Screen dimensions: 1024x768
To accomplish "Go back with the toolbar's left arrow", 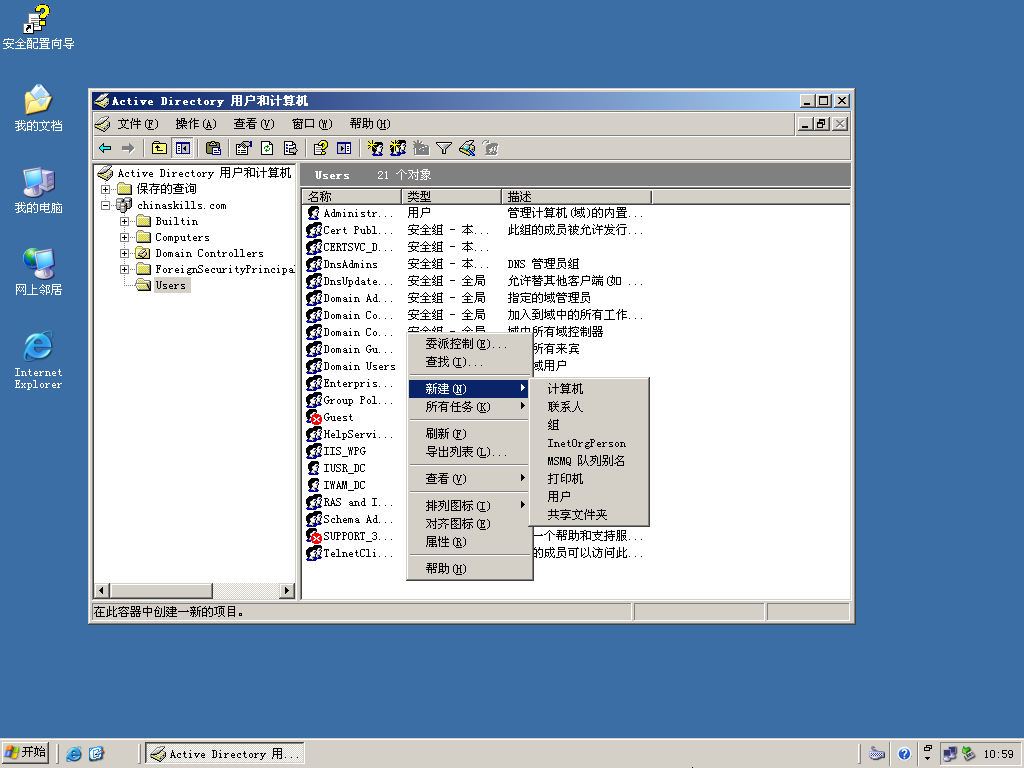I will (105, 148).
